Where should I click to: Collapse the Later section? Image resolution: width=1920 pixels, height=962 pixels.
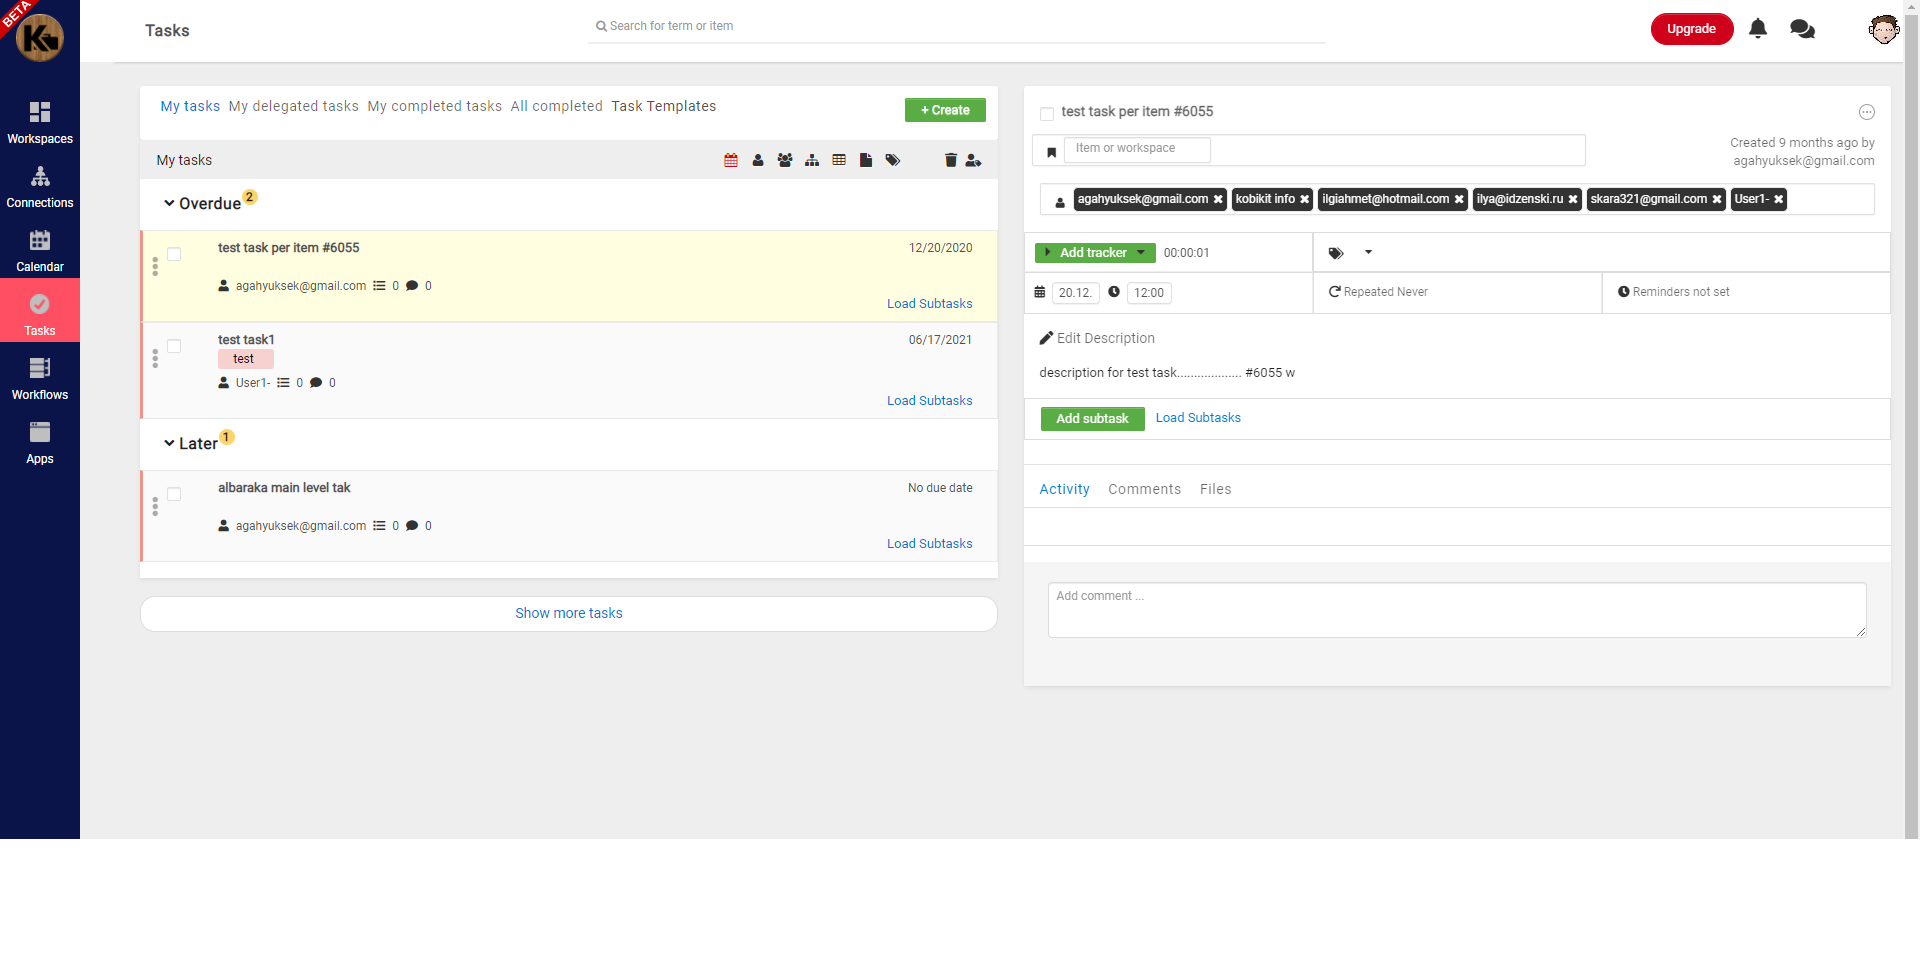coord(169,443)
